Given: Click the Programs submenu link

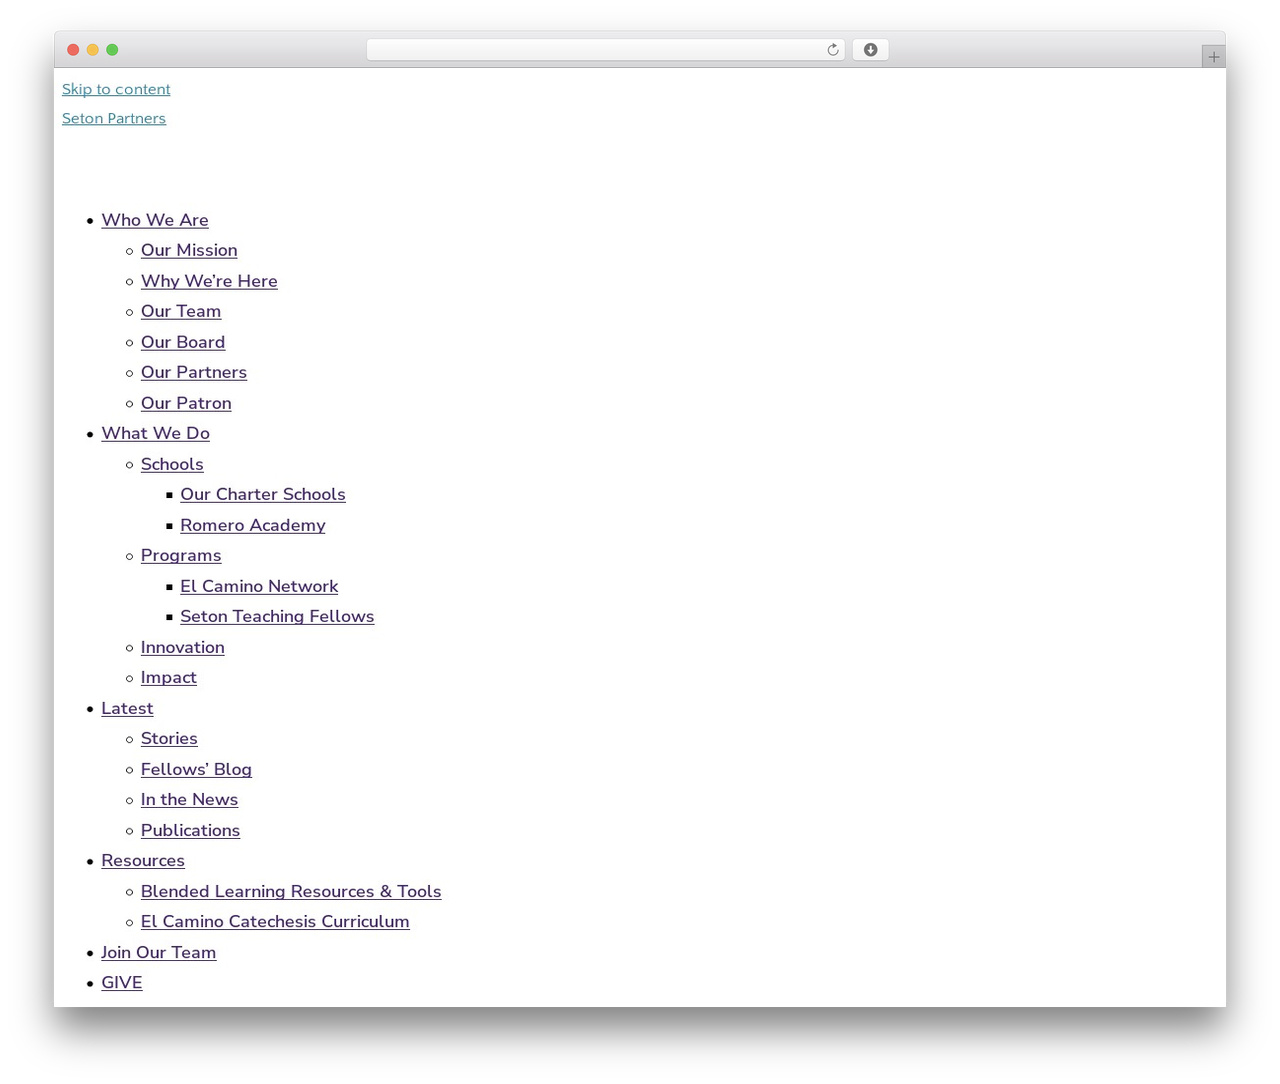Looking at the screenshot, I should (x=181, y=555).
